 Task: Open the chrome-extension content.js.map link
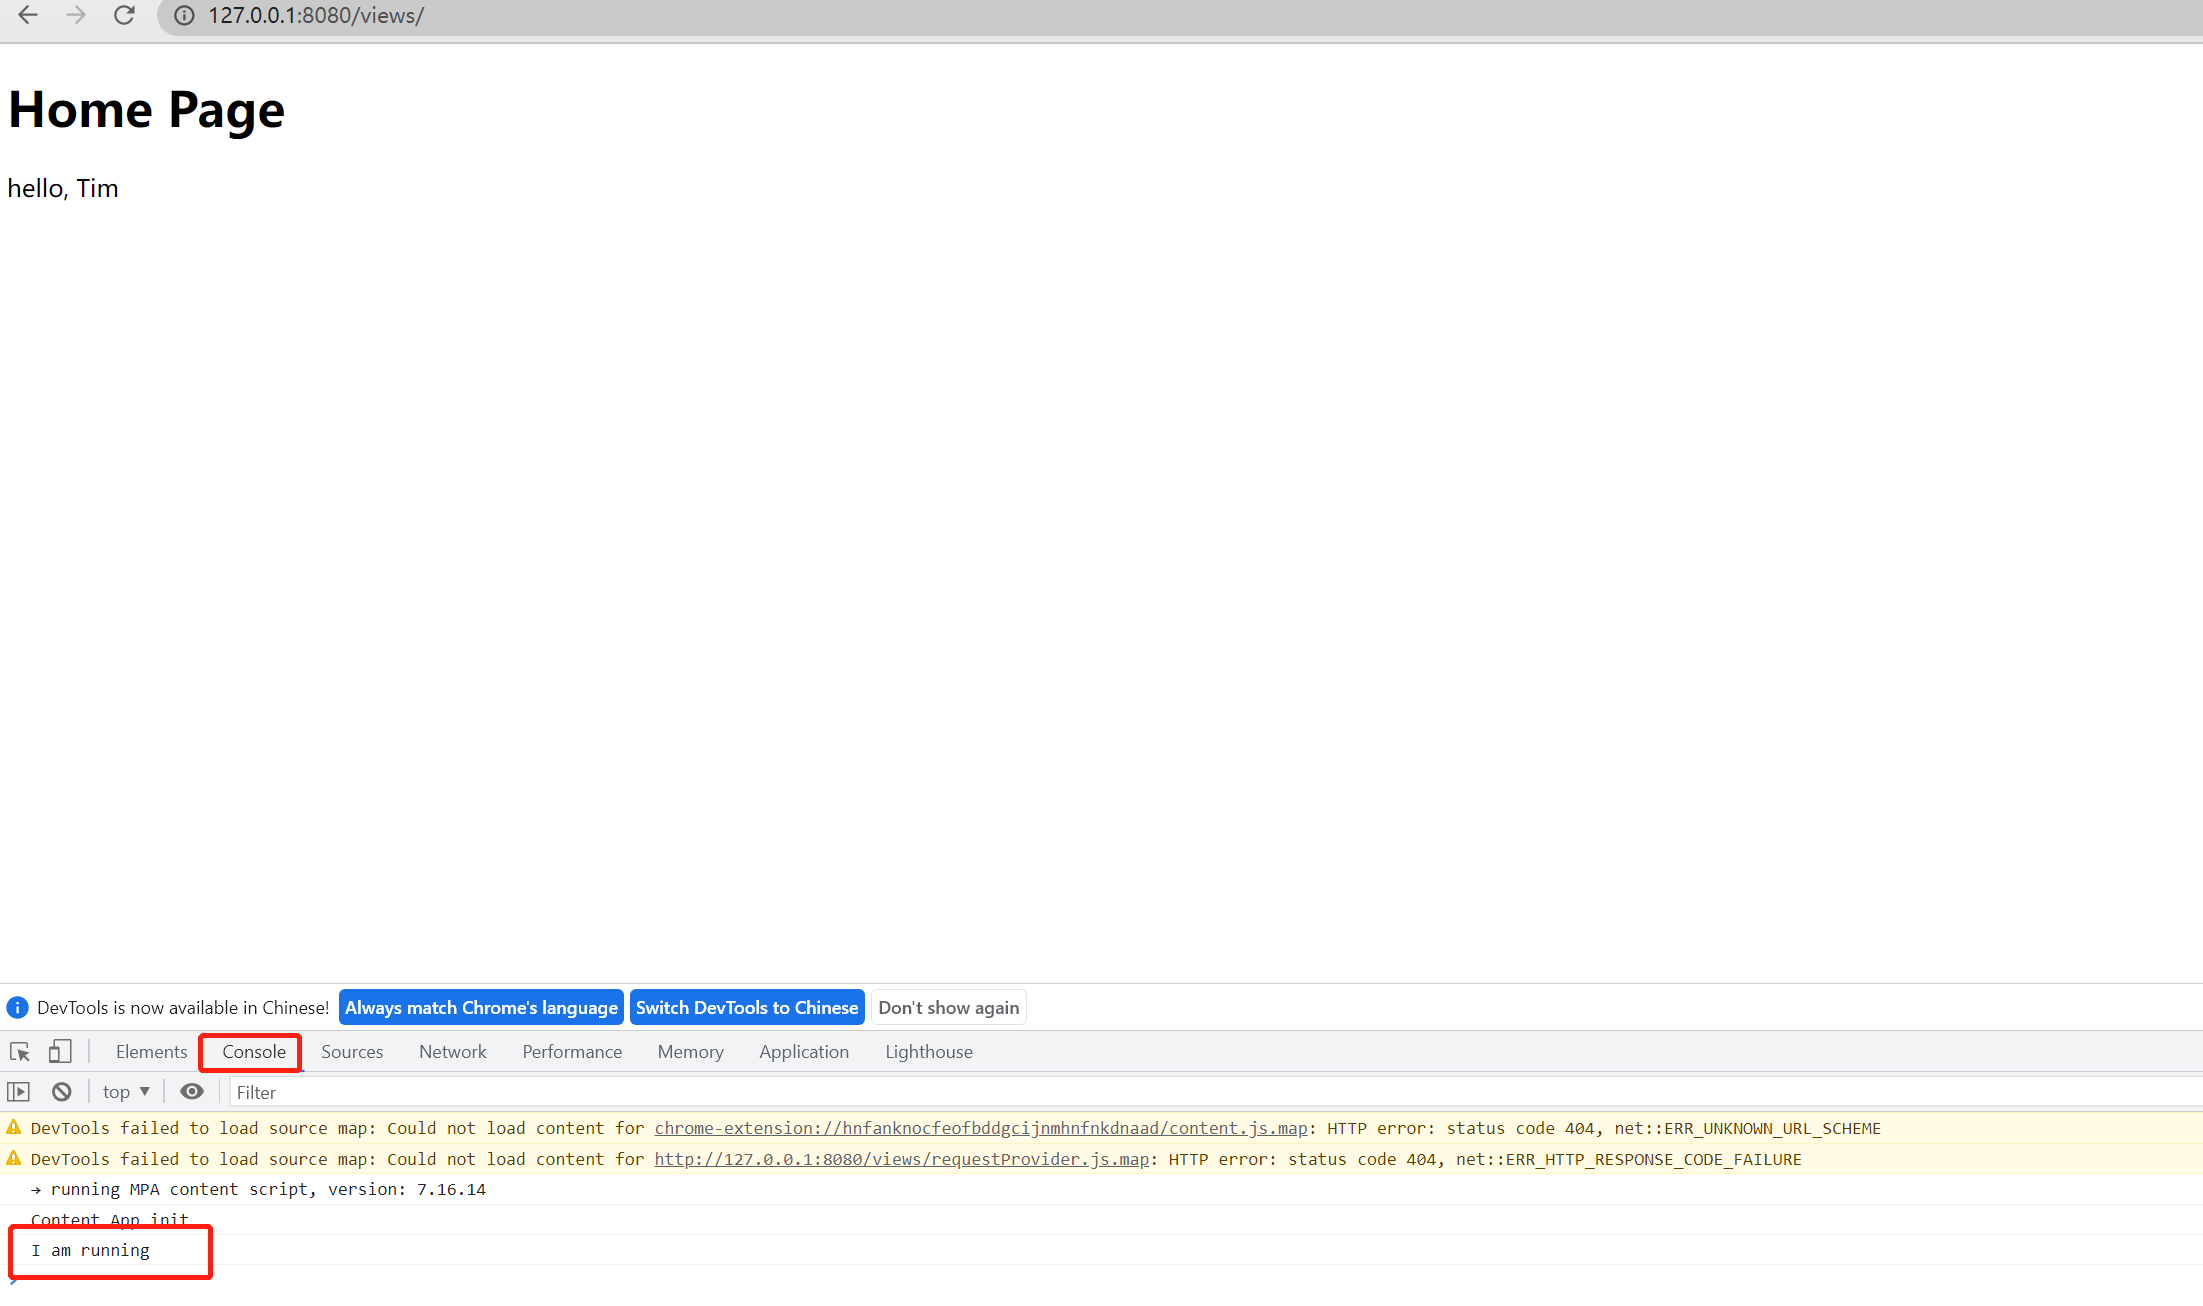981,1128
